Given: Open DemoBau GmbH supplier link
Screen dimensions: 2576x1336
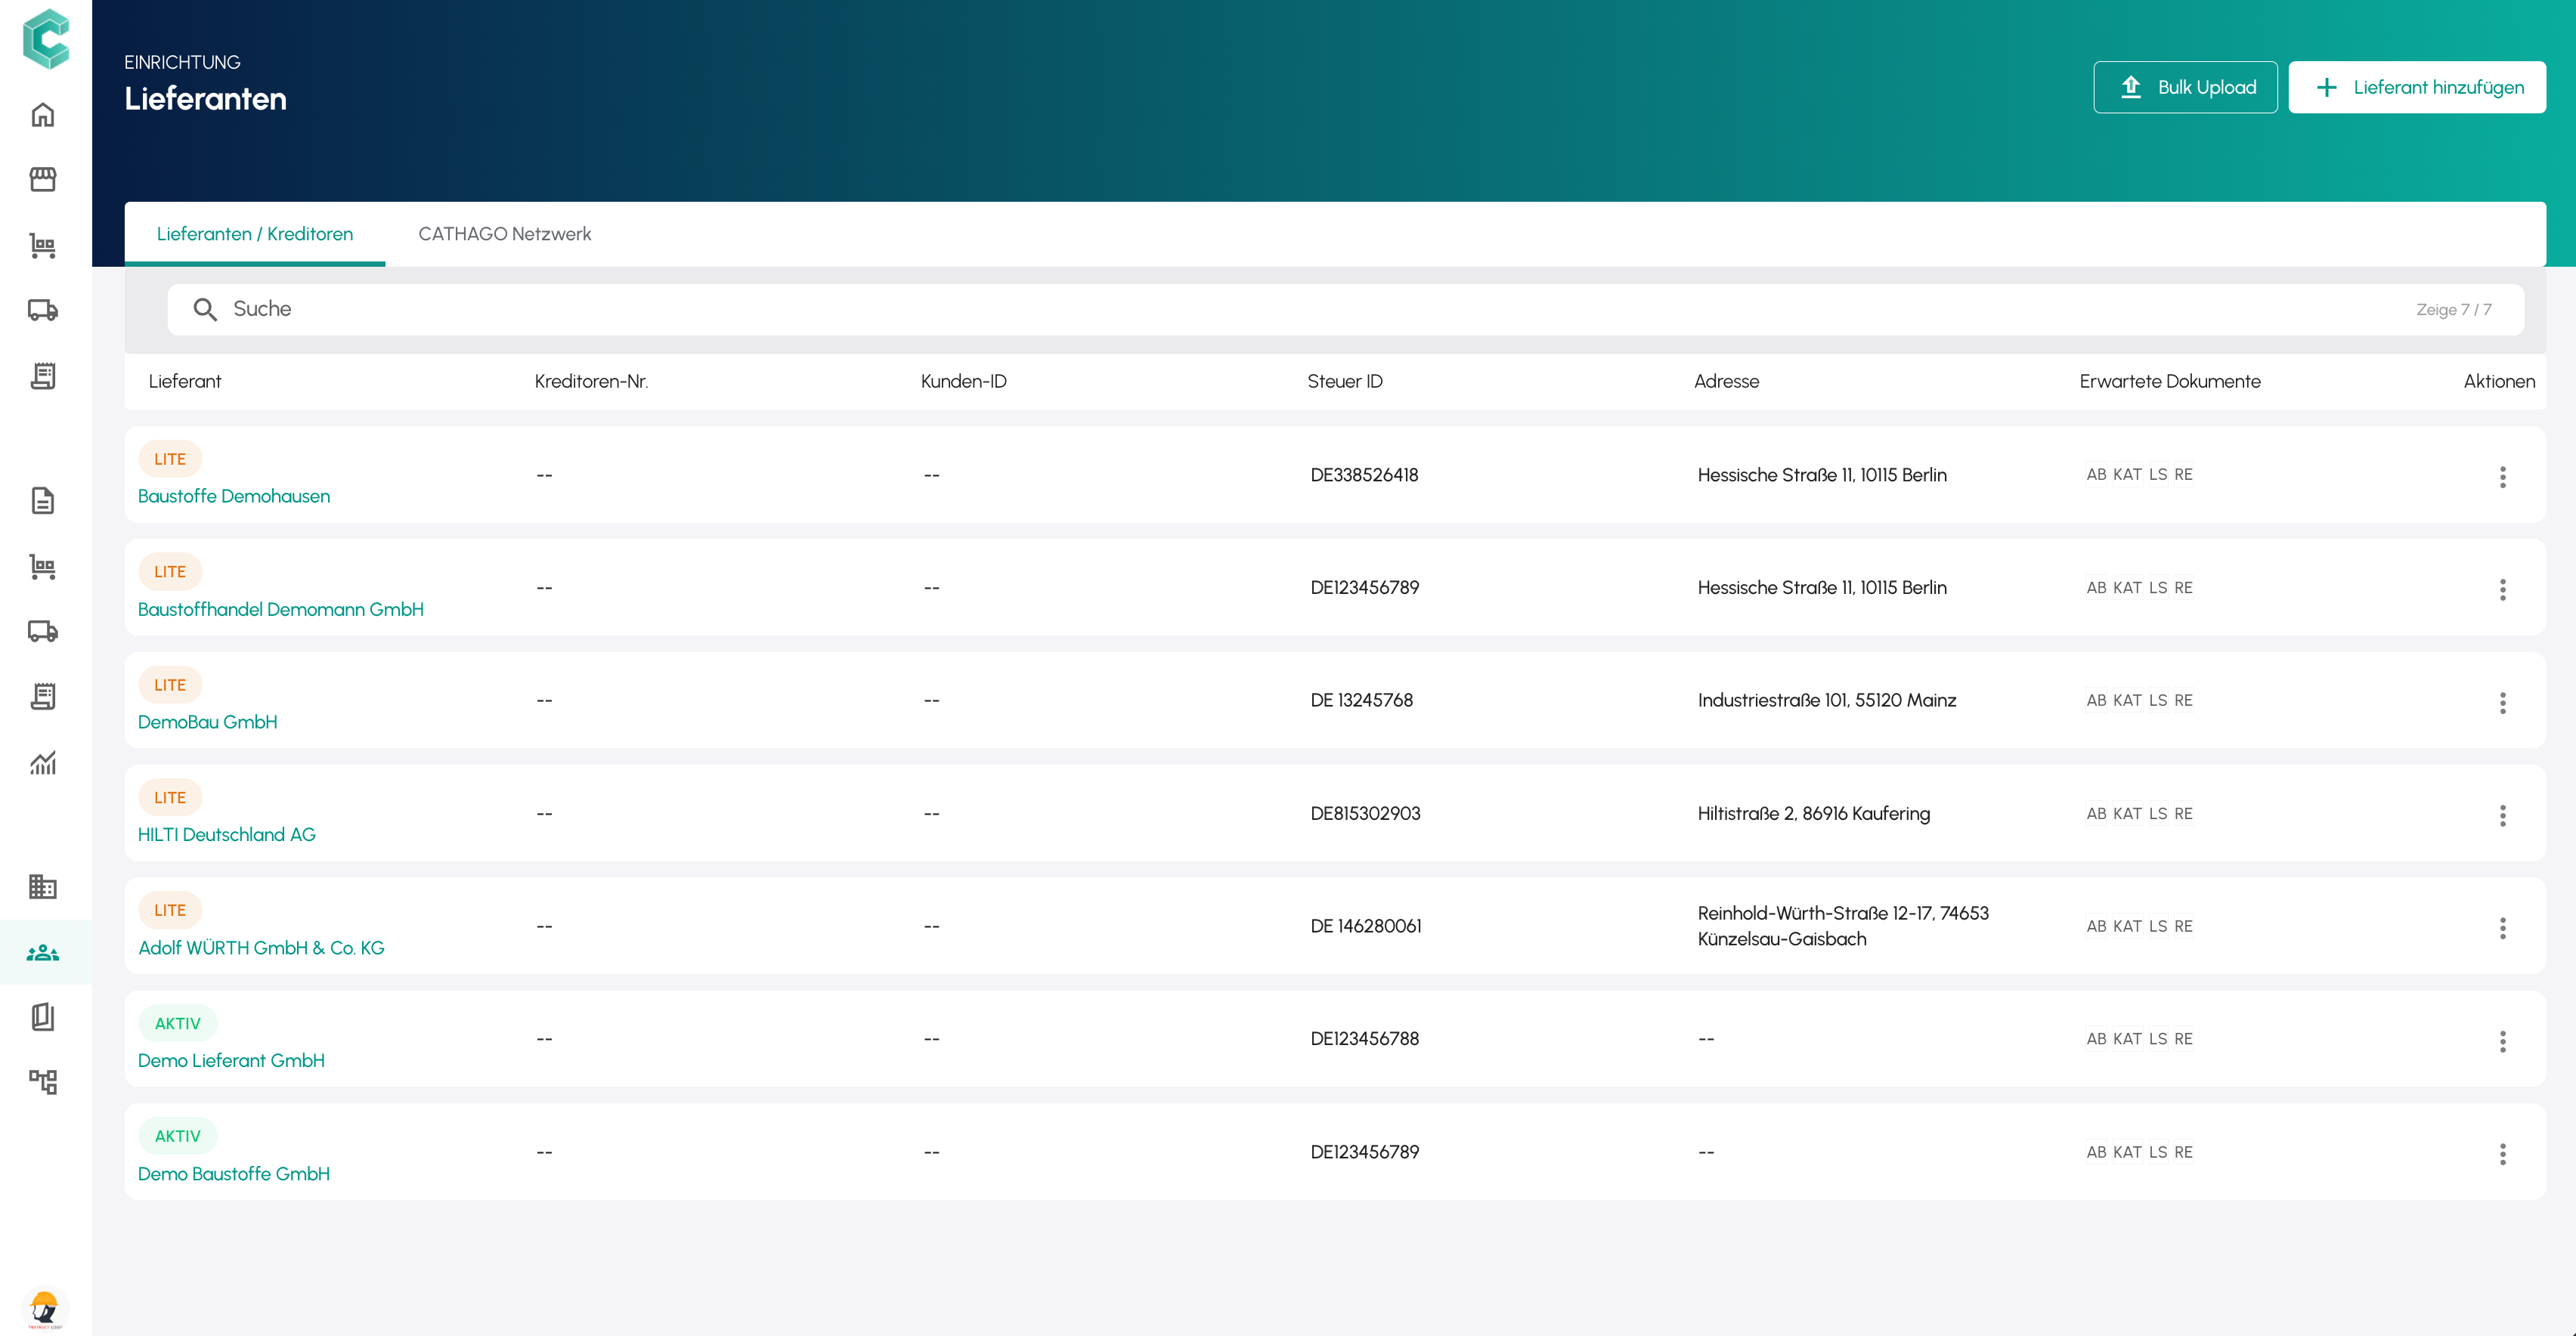Looking at the screenshot, I should coord(207,722).
